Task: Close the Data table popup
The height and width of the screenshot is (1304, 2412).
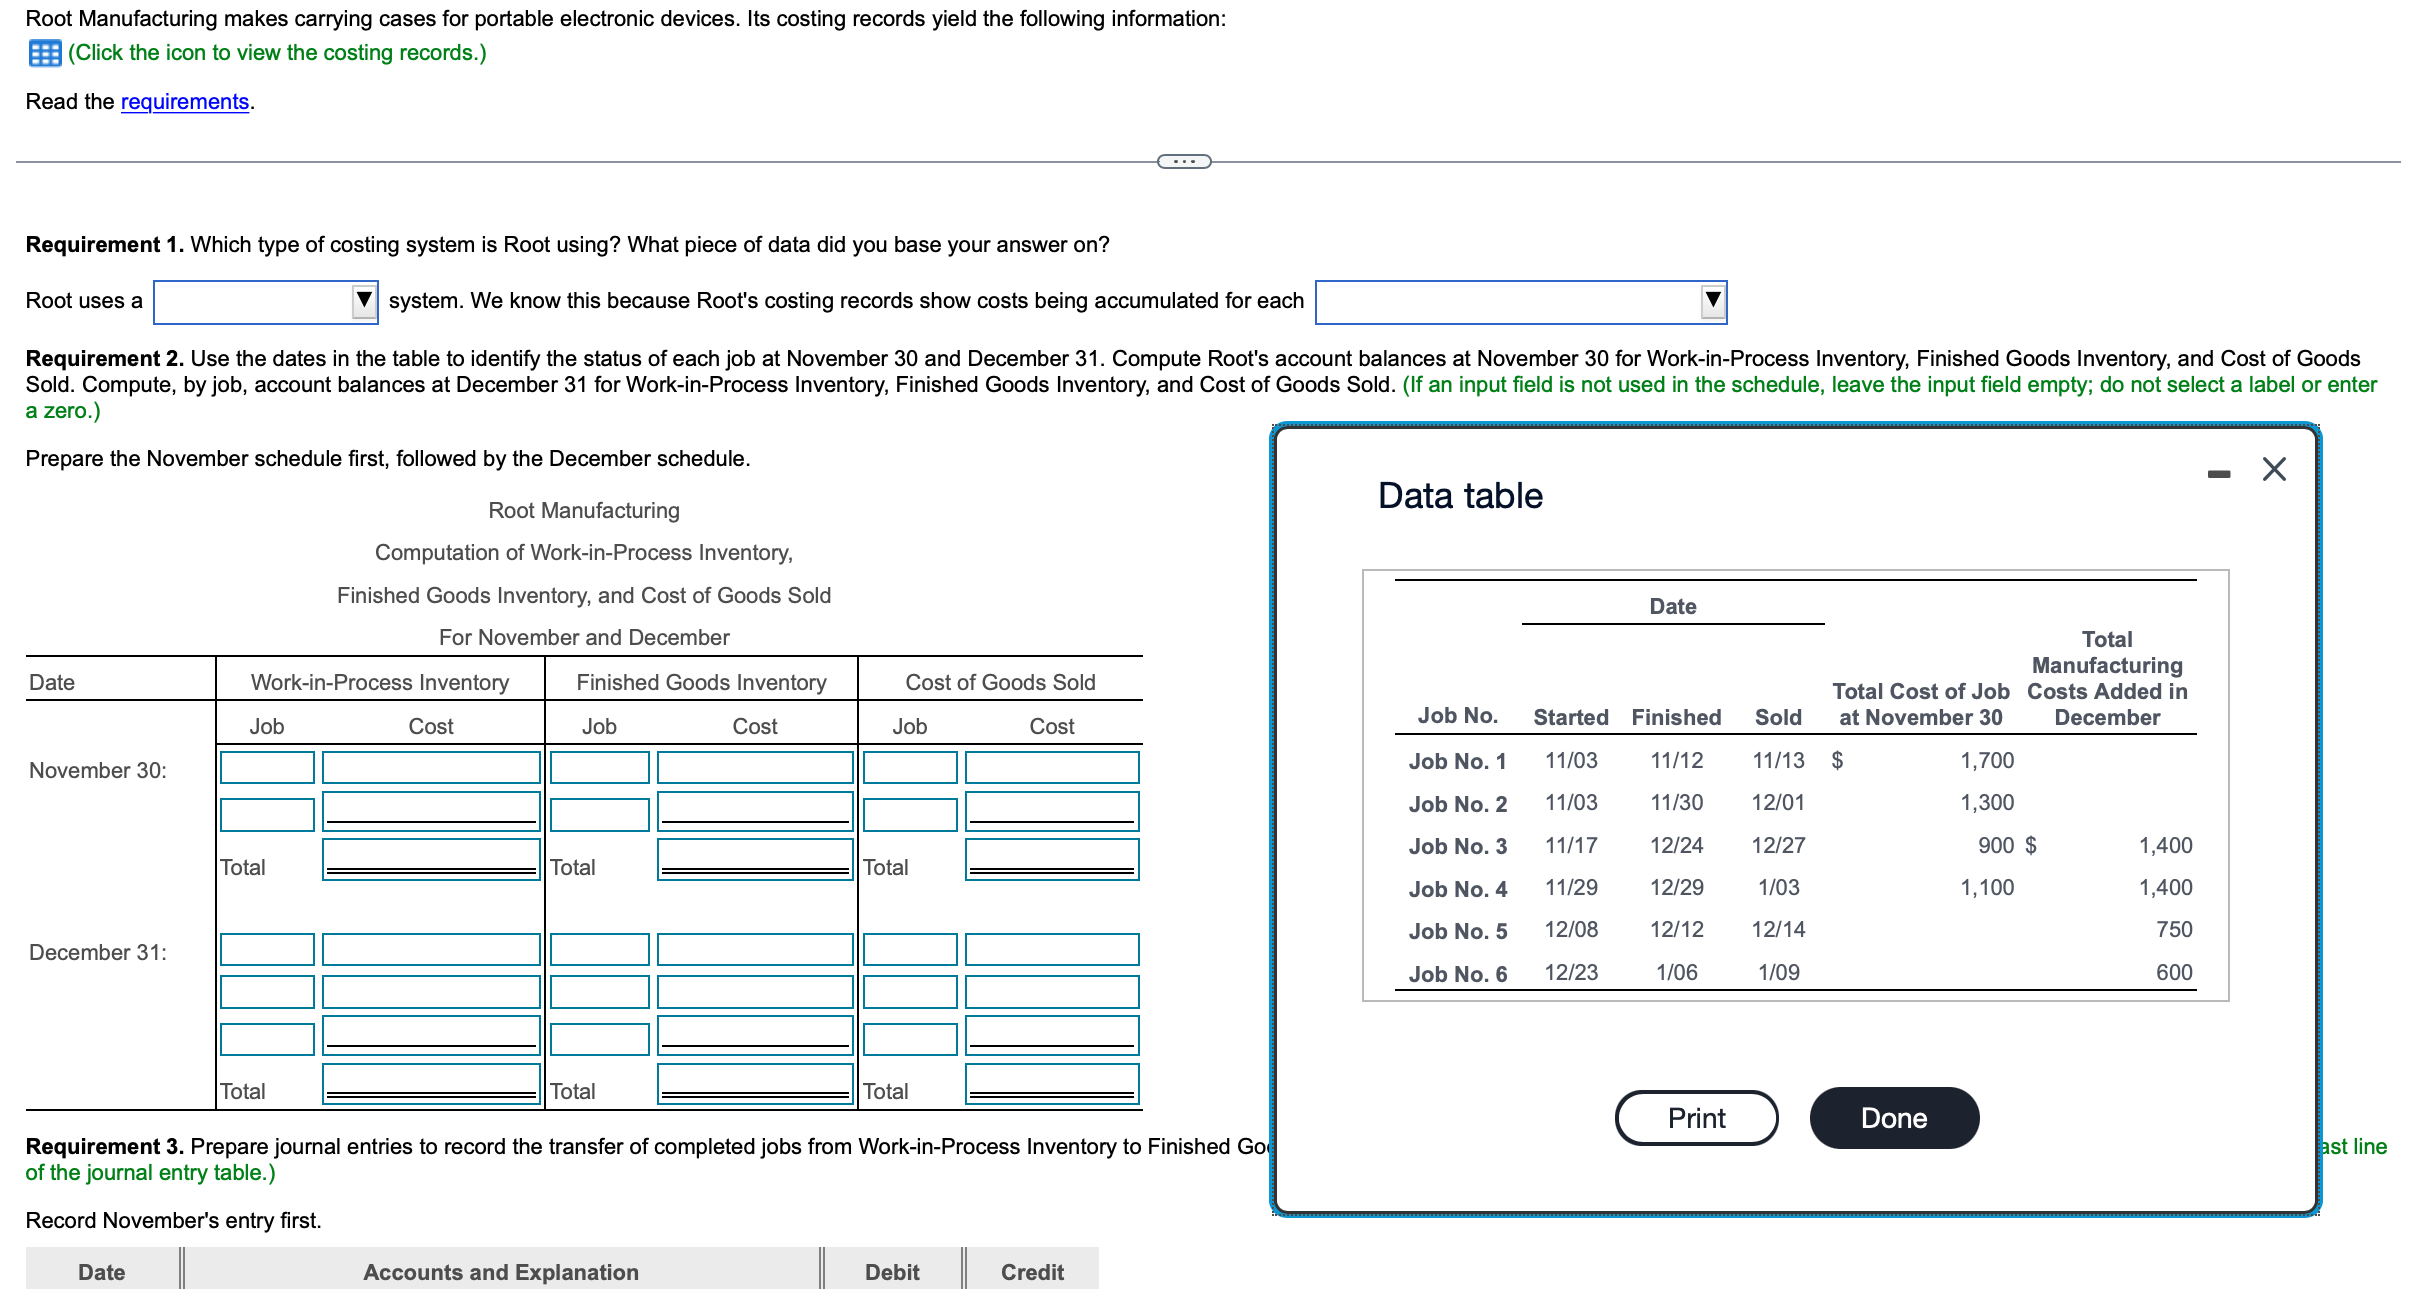Action: coord(2274,468)
